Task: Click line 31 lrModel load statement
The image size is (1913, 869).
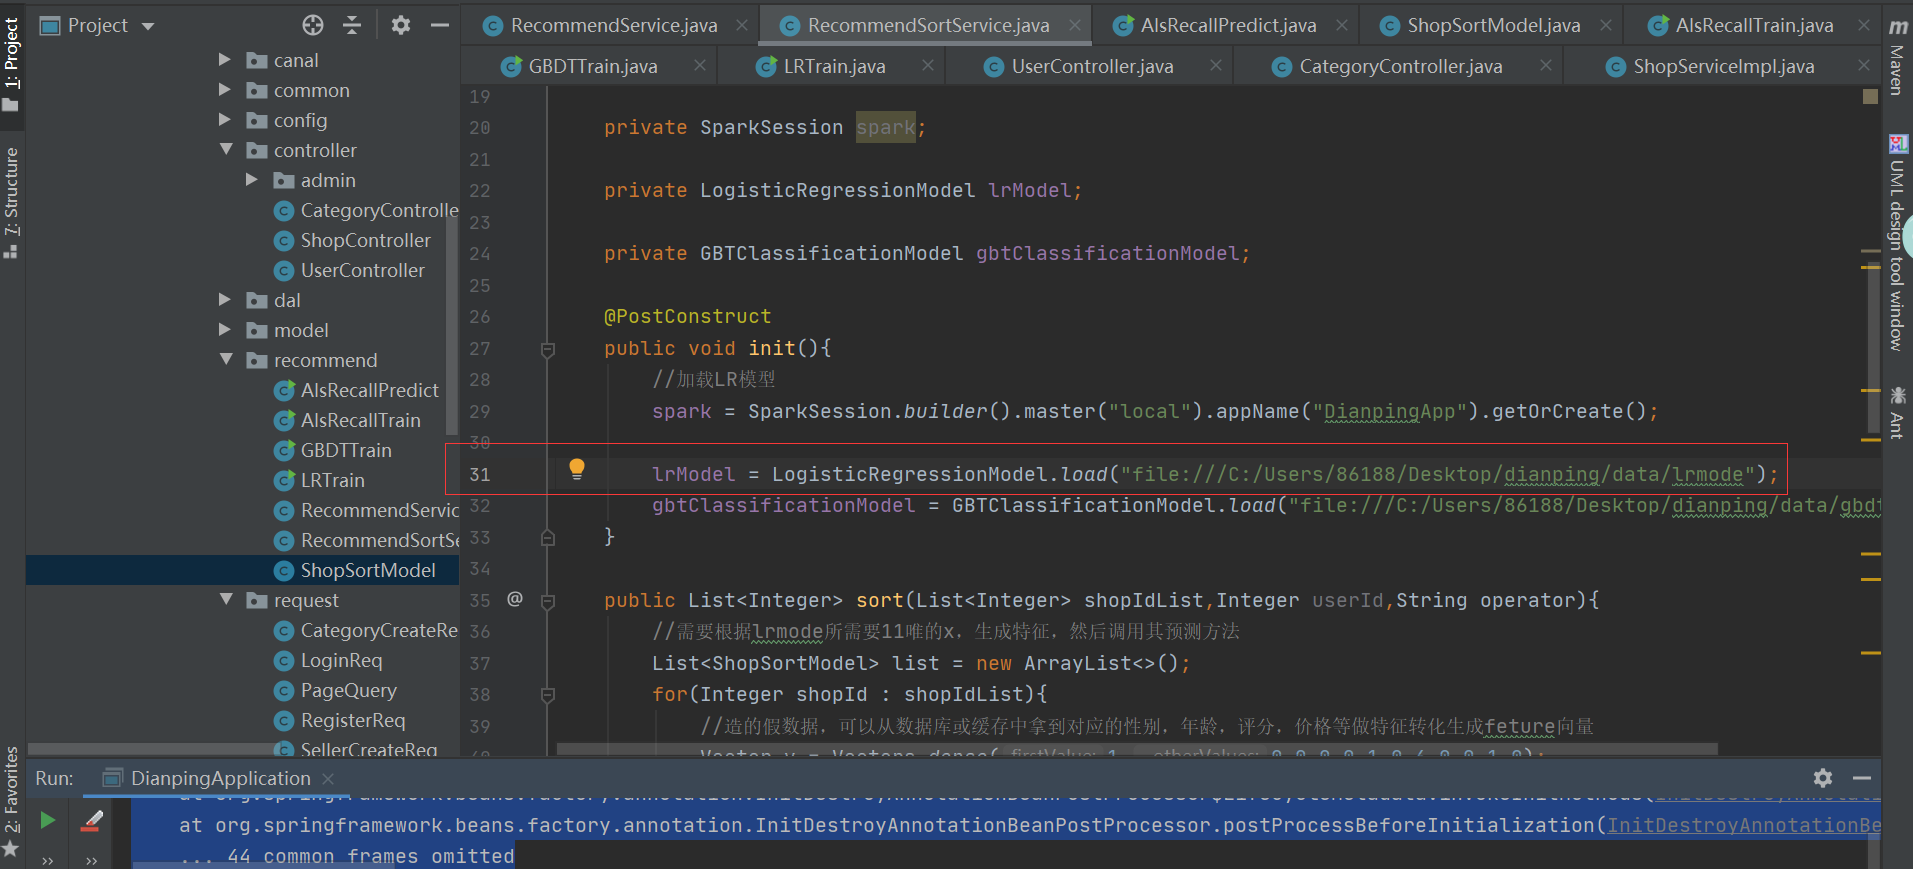Action: coord(1215,474)
